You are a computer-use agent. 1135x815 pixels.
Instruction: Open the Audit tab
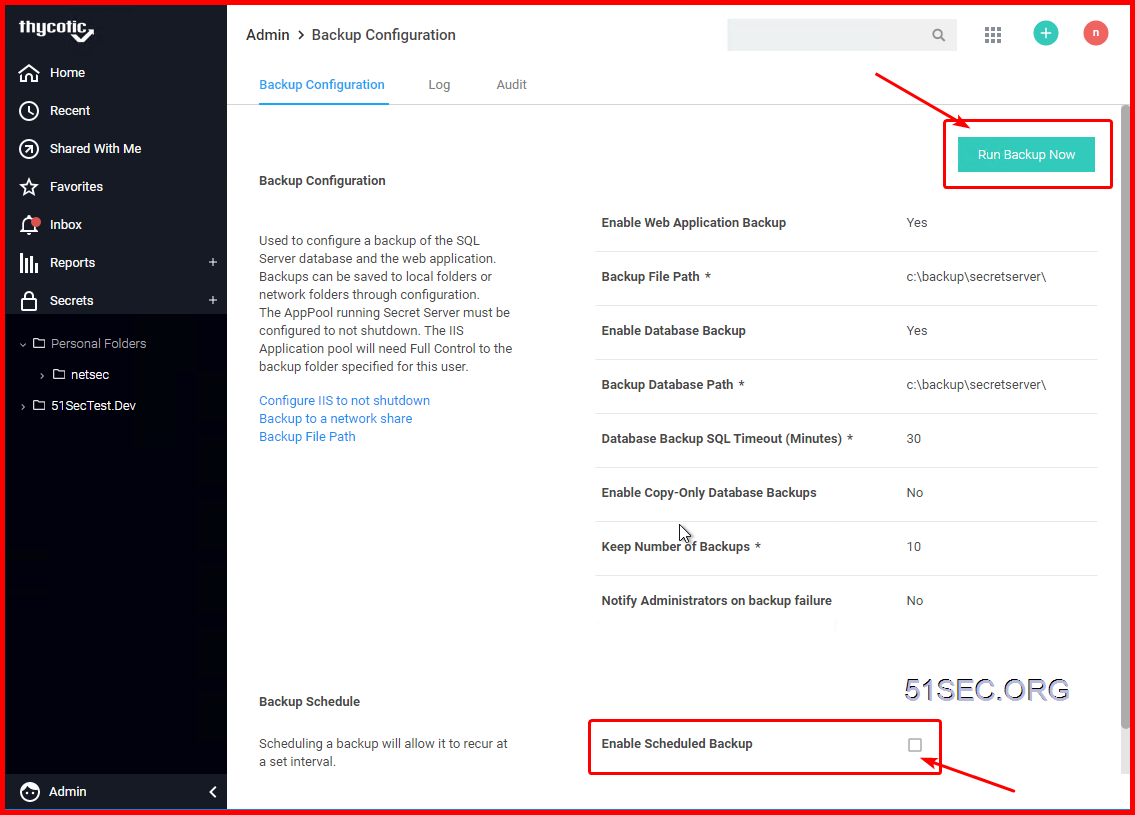point(511,85)
